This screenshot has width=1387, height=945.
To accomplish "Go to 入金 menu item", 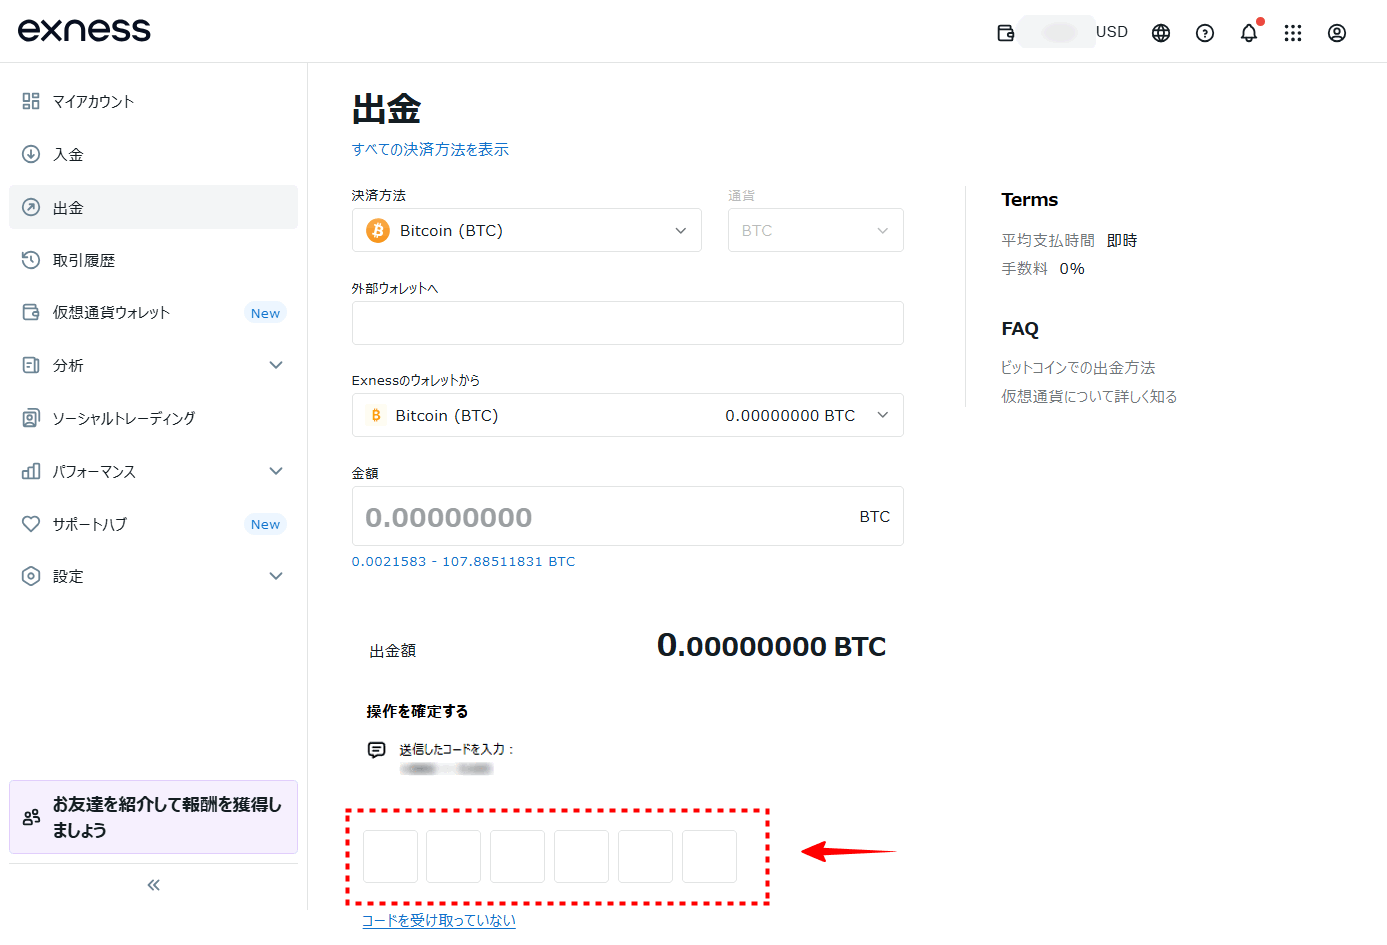I will (x=153, y=154).
